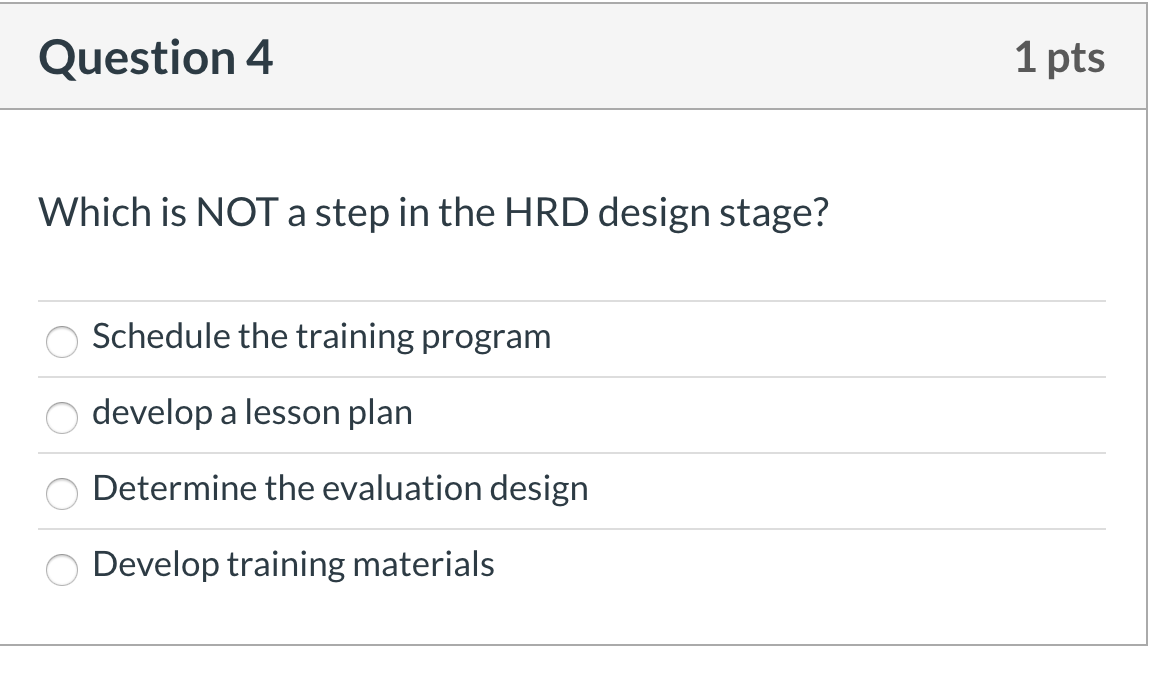
Task: Select the radio button for Determine the evaluation design
Action: pos(62,493)
